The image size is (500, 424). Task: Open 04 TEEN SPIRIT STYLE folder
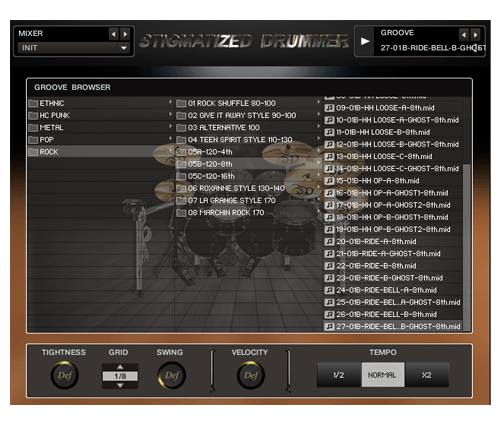249,140
